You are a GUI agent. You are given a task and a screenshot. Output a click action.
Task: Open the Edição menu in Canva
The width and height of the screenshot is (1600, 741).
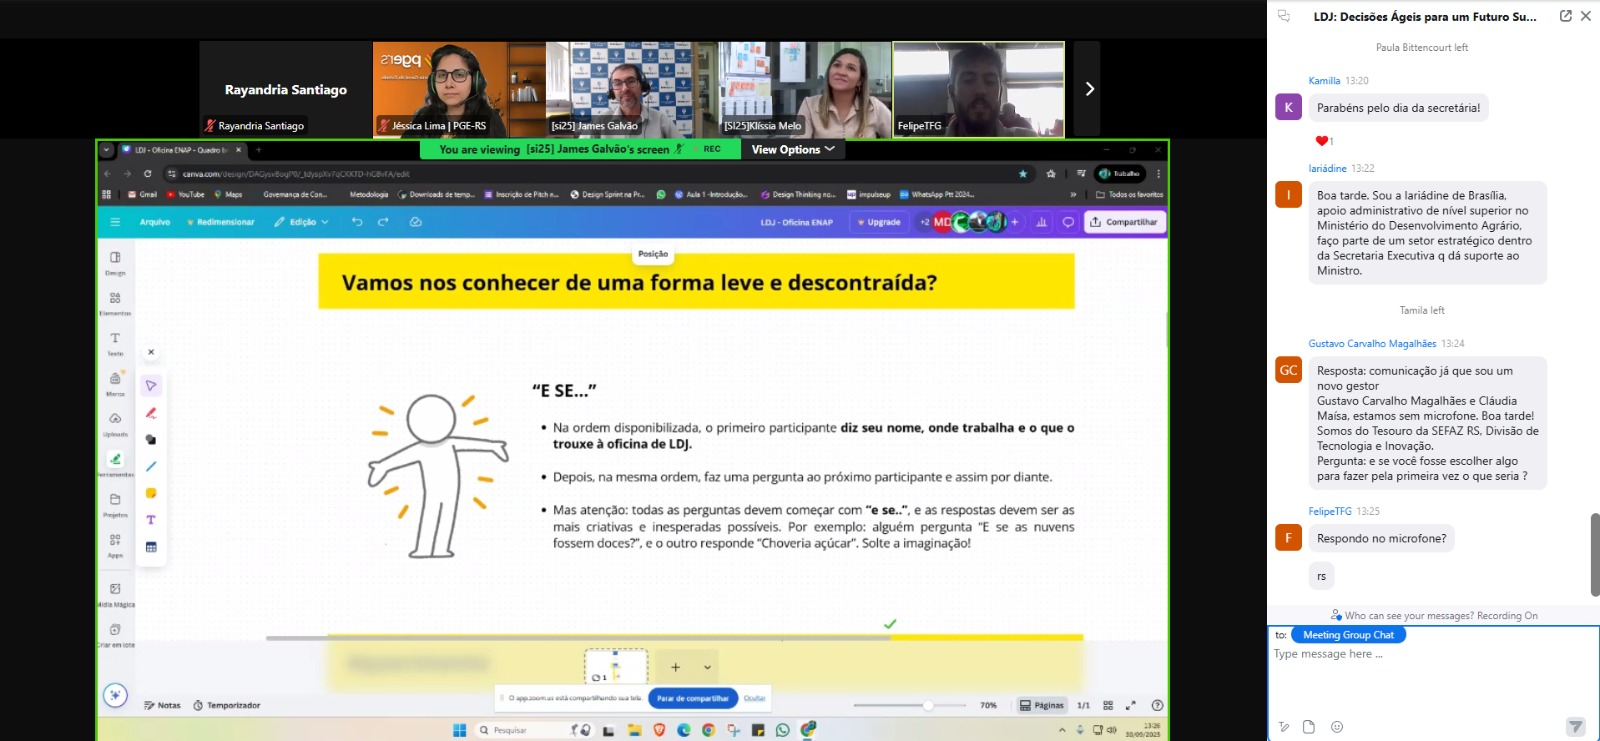pyautogui.click(x=302, y=222)
